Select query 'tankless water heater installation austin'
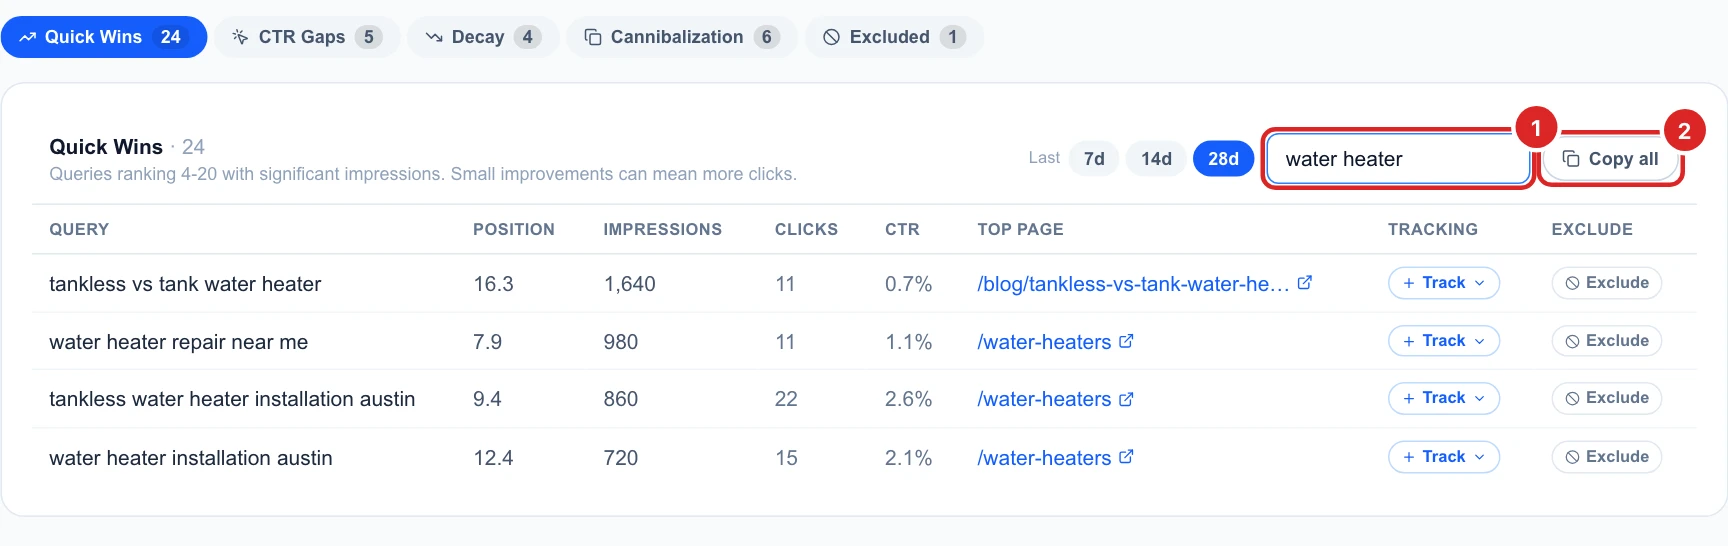This screenshot has height=546, width=1728. tap(232, 399)
